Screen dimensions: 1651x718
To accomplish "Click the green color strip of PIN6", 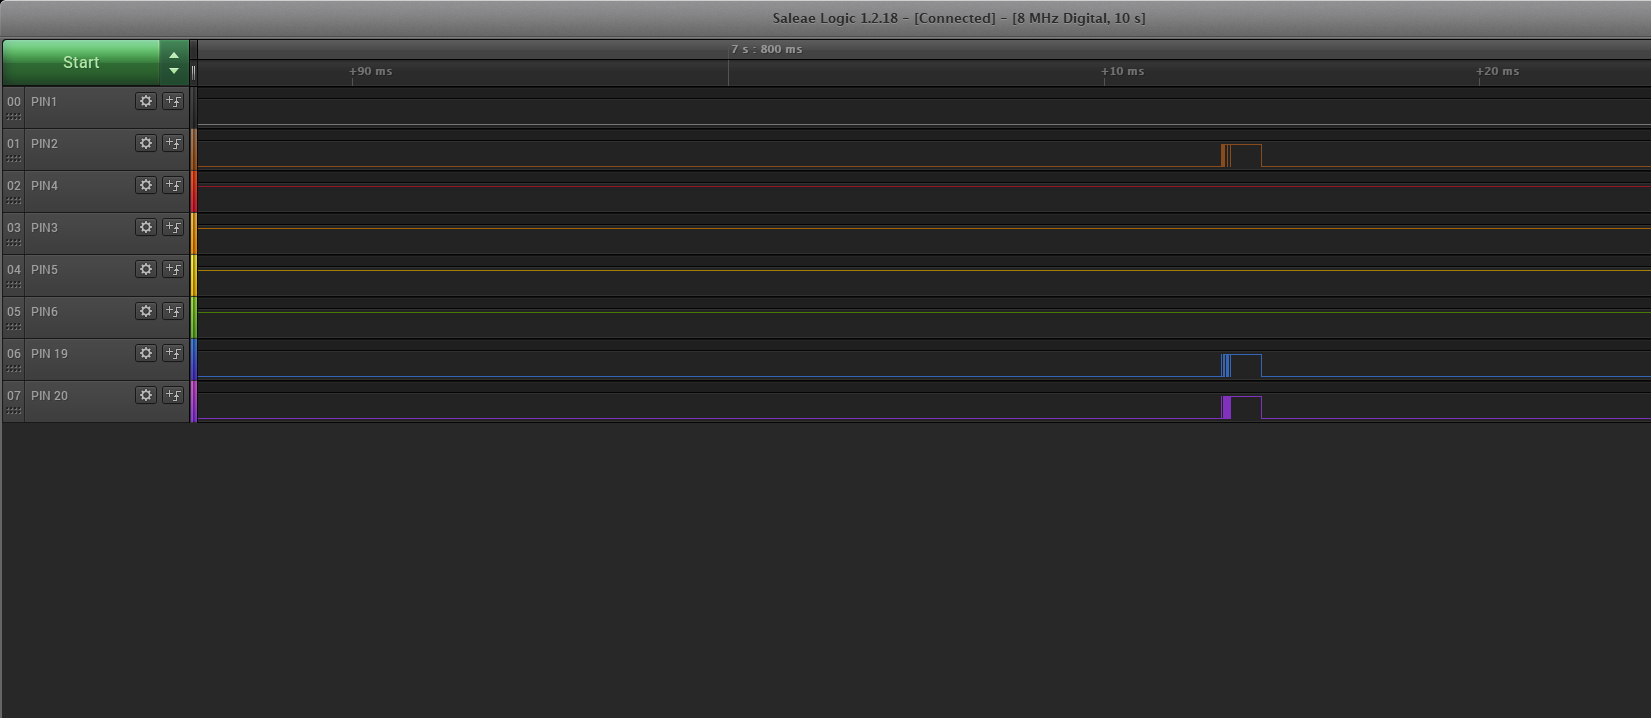I will point(194,317).
